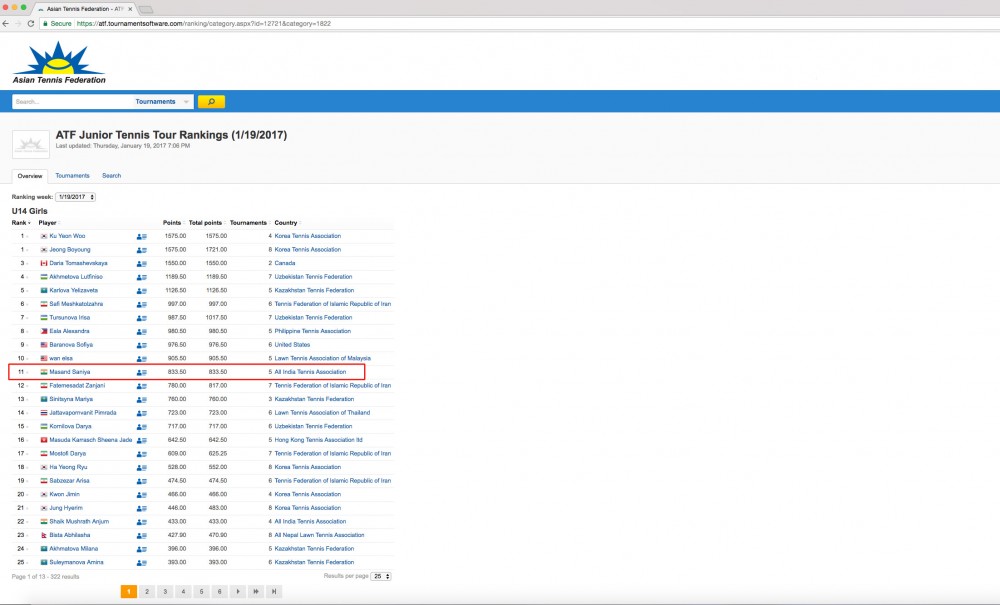Click the Asian Tennis Federation logo
Viewport: 1000px width, 605px height.
[59, 62]
